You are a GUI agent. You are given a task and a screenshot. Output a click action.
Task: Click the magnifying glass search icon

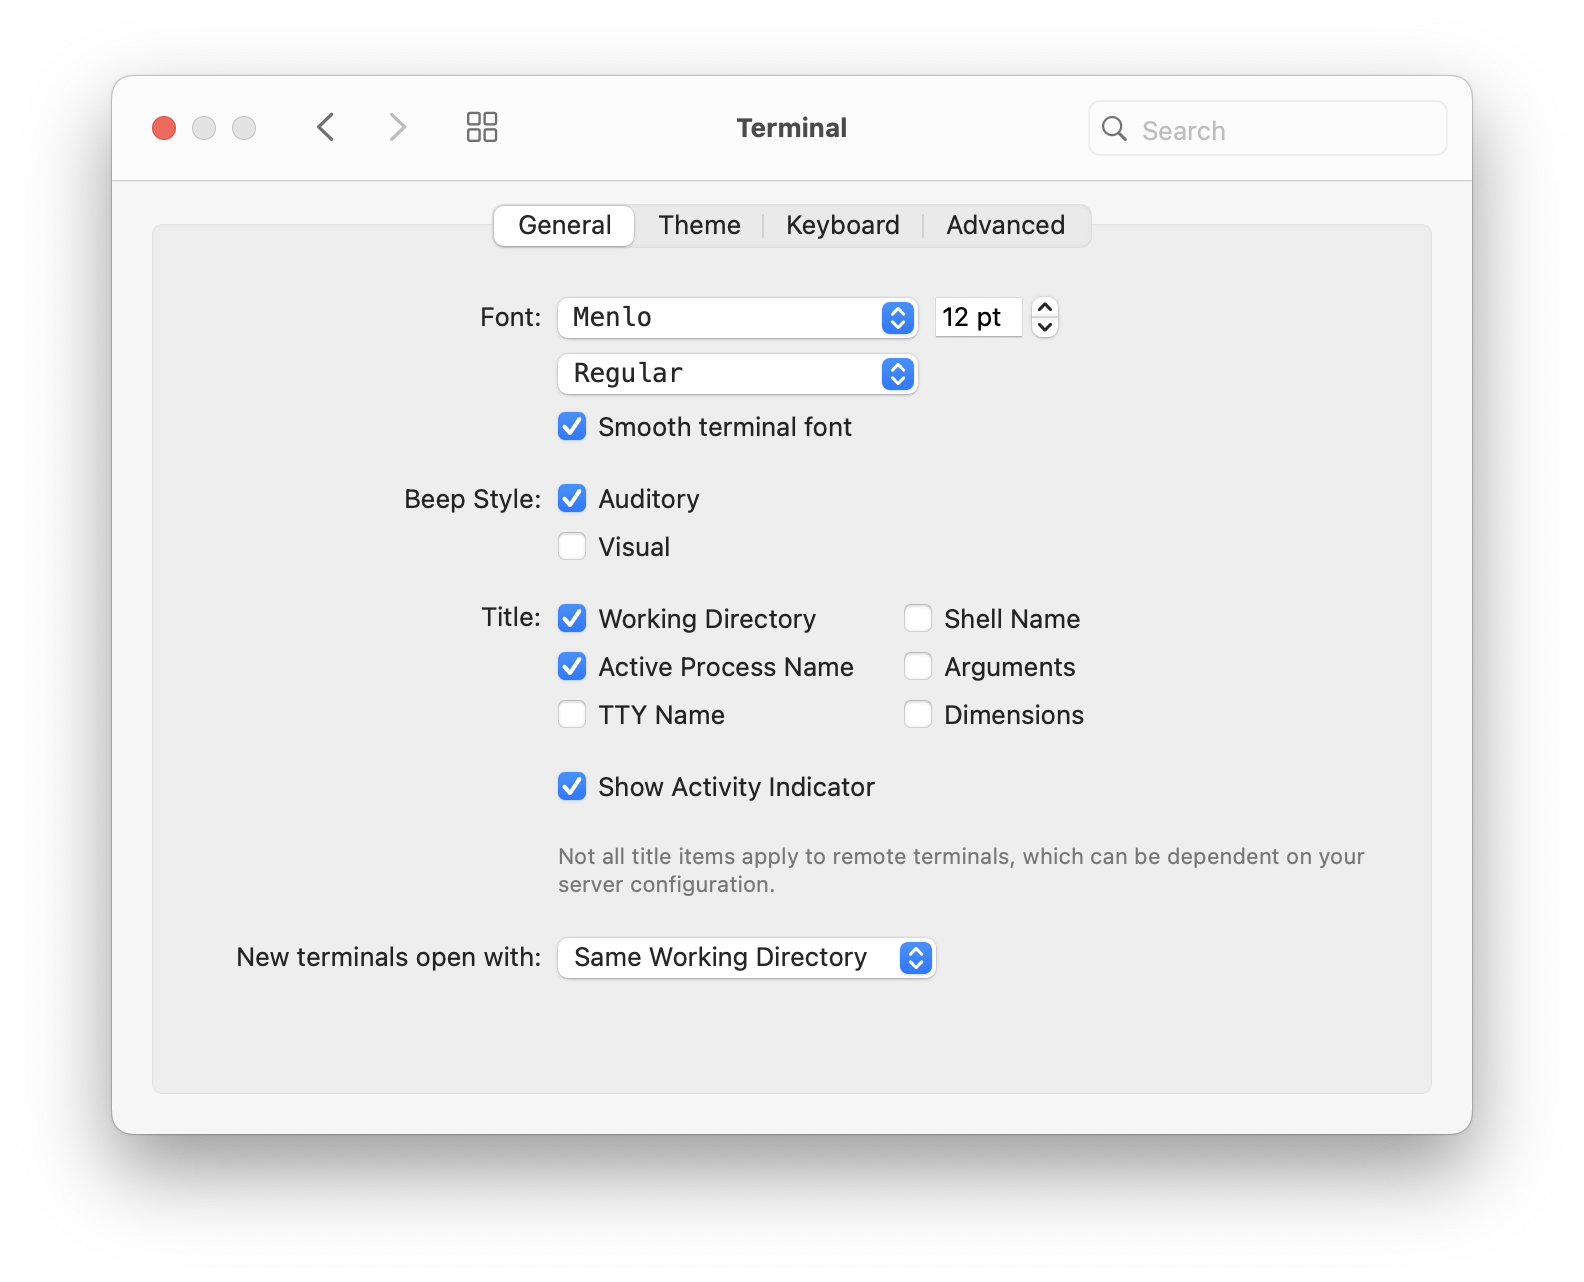(x=1114, y=129)
